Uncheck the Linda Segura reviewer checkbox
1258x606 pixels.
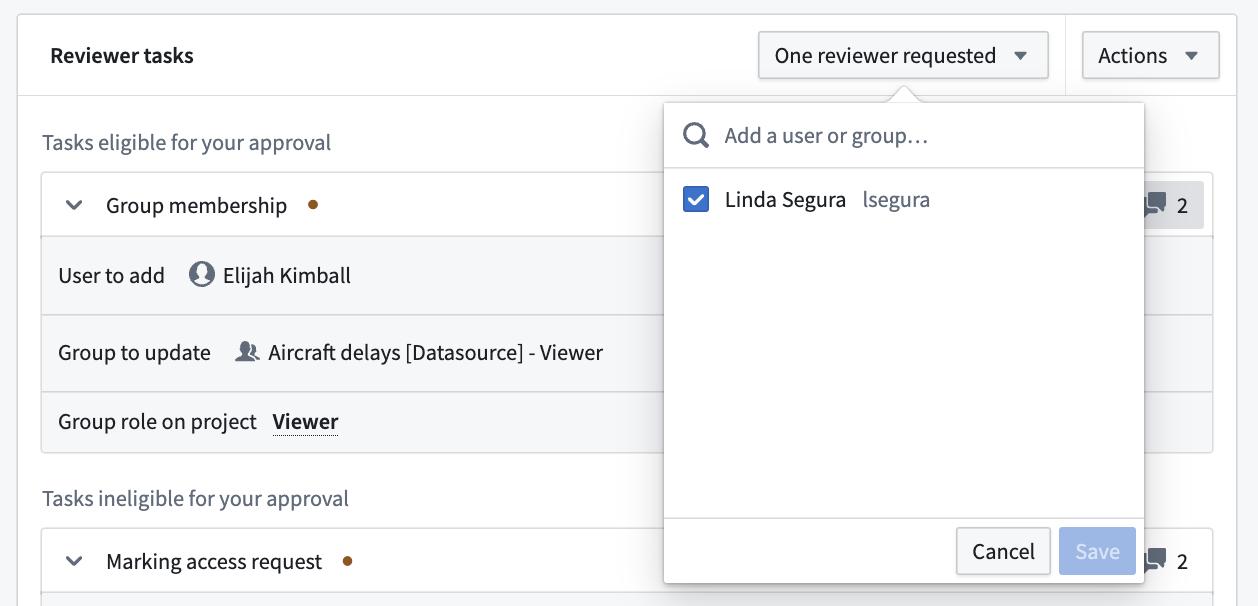(696, 200)
